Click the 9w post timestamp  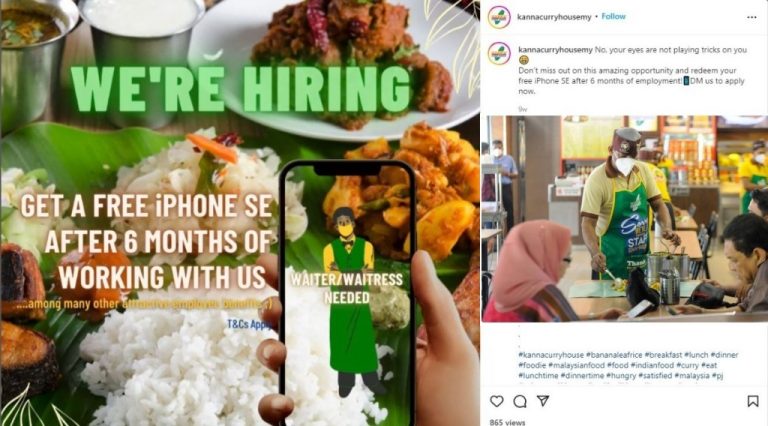pos(523,109)
